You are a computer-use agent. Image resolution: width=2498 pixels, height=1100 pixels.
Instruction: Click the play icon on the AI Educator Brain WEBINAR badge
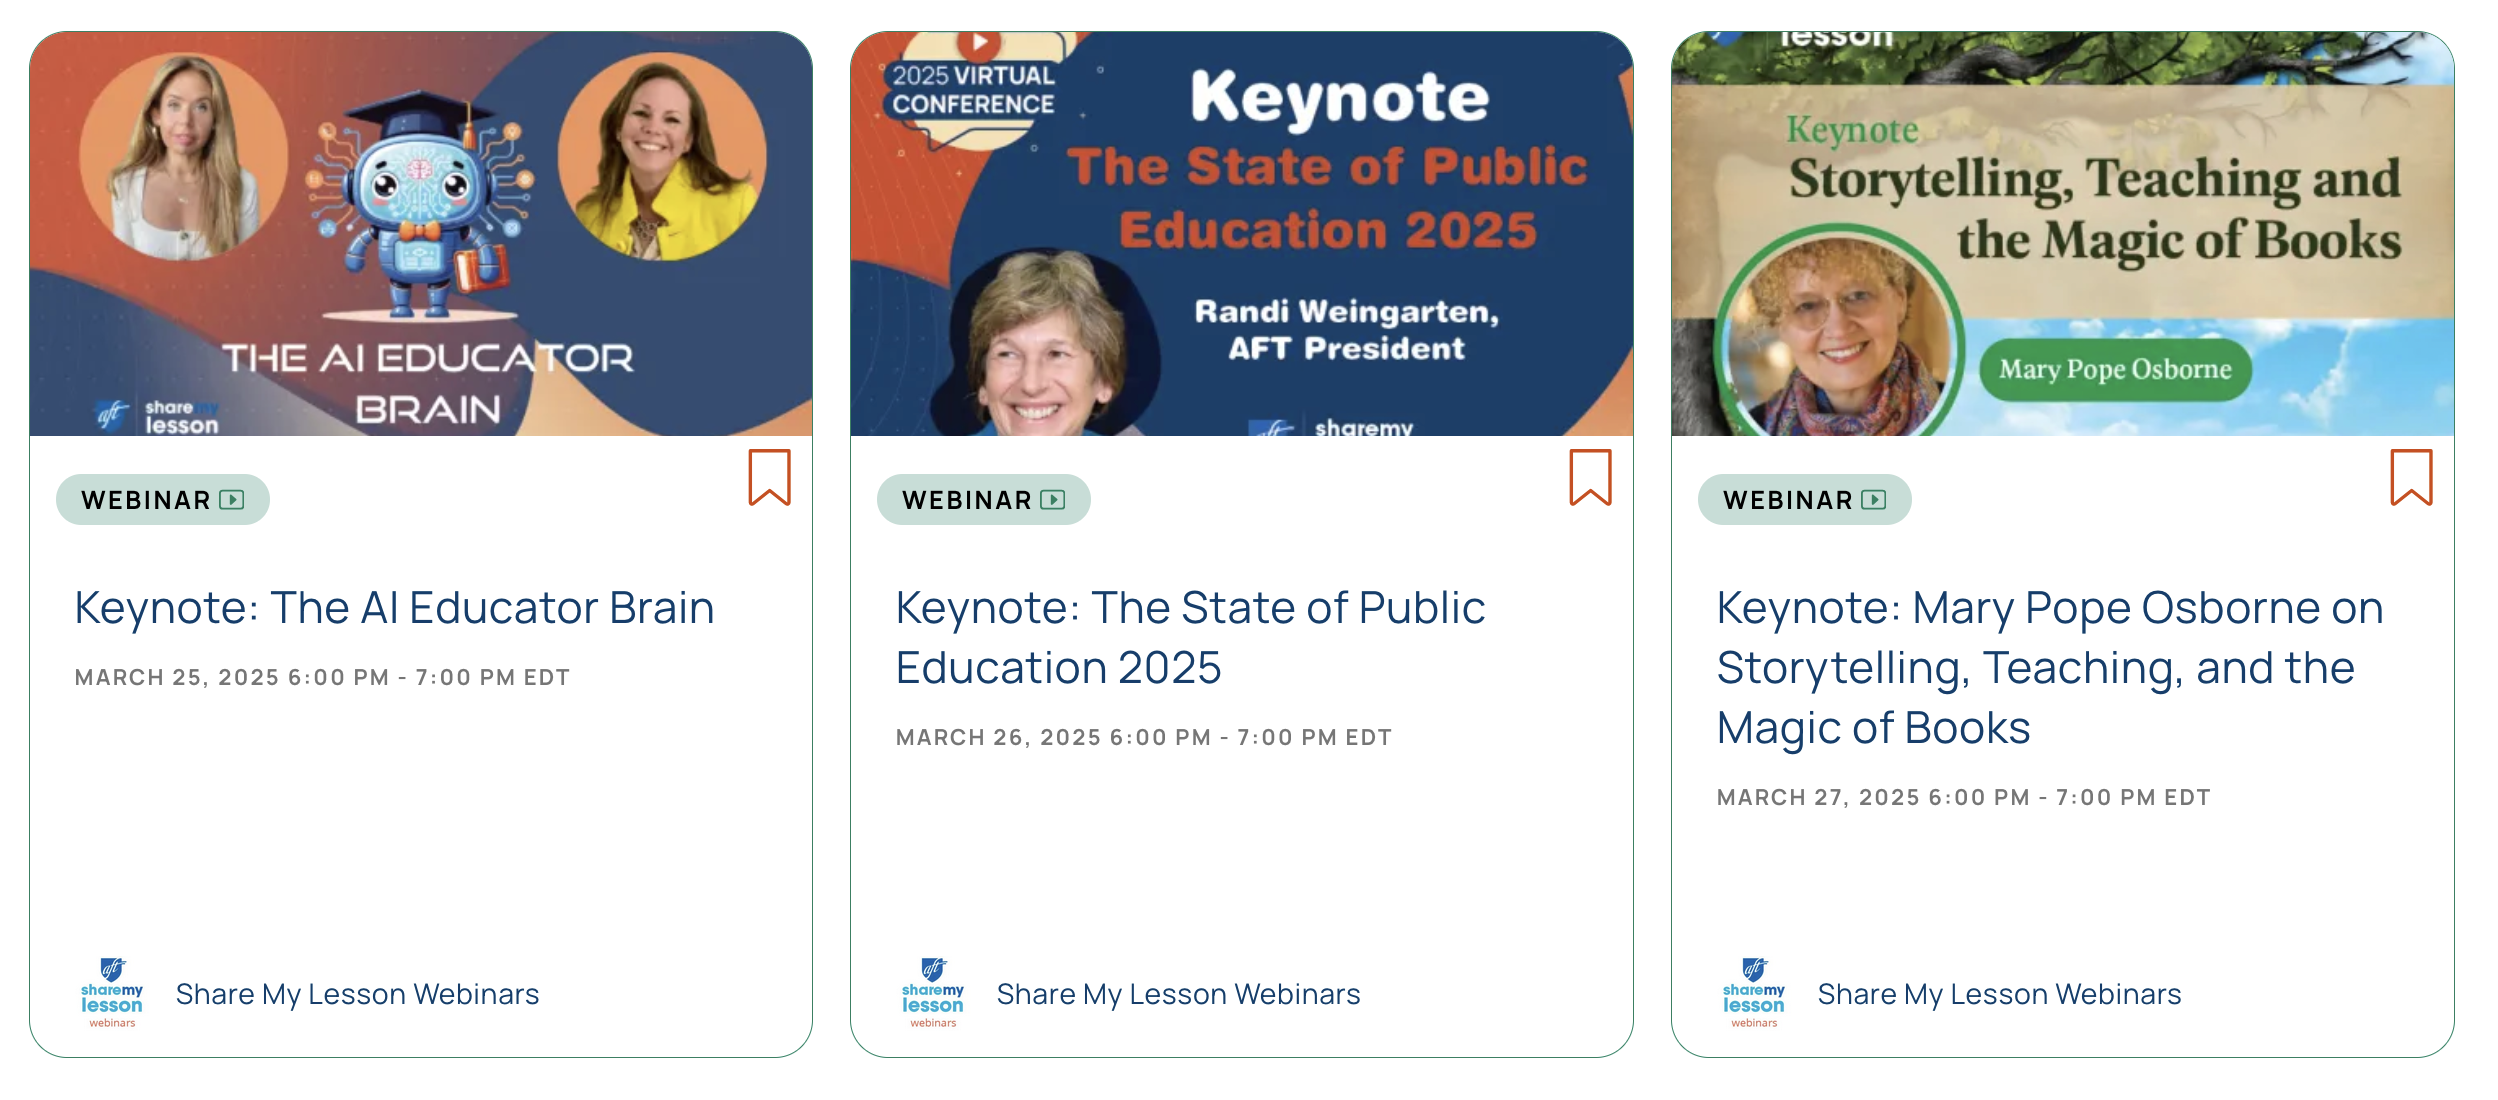233,500
